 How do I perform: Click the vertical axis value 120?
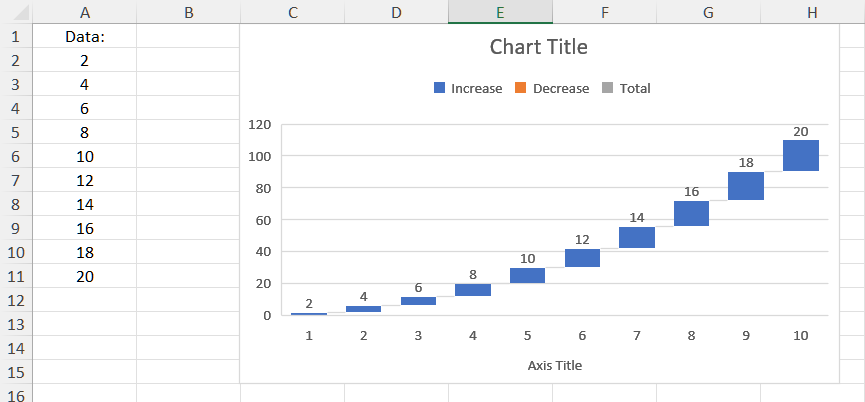click(x=260, y=124)
